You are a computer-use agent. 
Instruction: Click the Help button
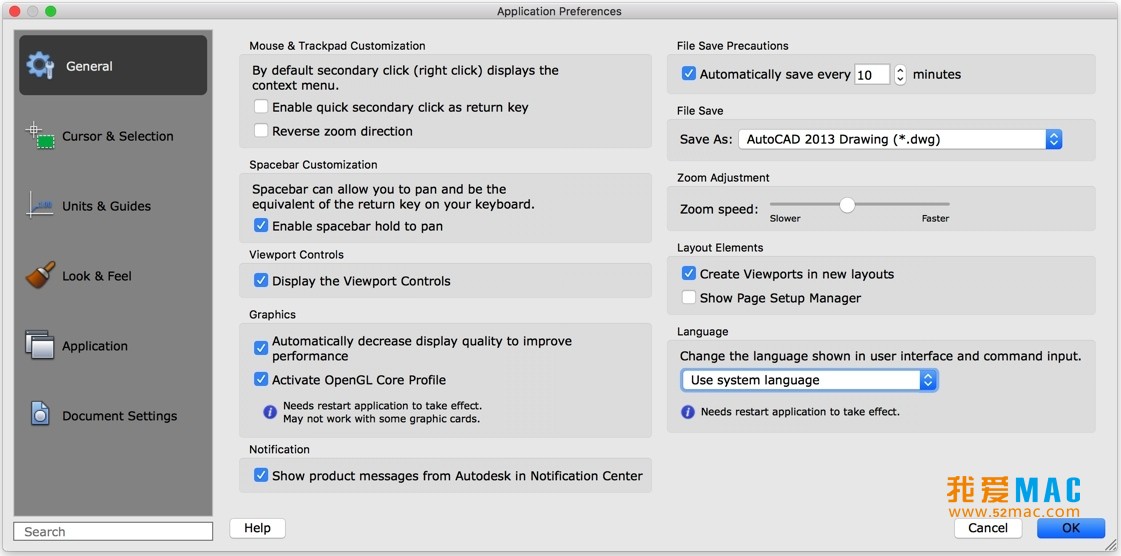[257, 528]
